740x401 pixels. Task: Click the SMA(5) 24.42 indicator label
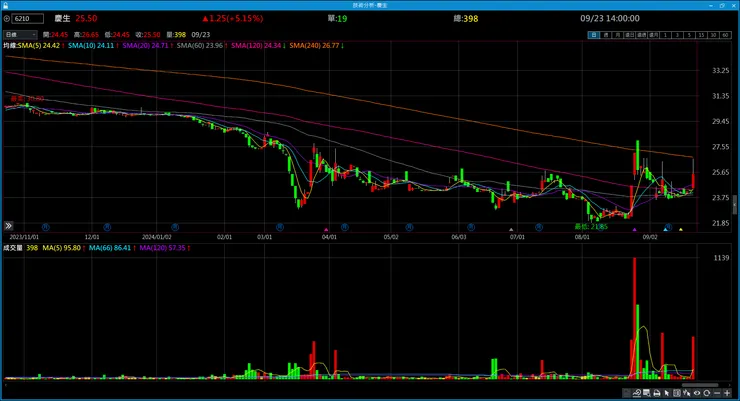(41, 45)
